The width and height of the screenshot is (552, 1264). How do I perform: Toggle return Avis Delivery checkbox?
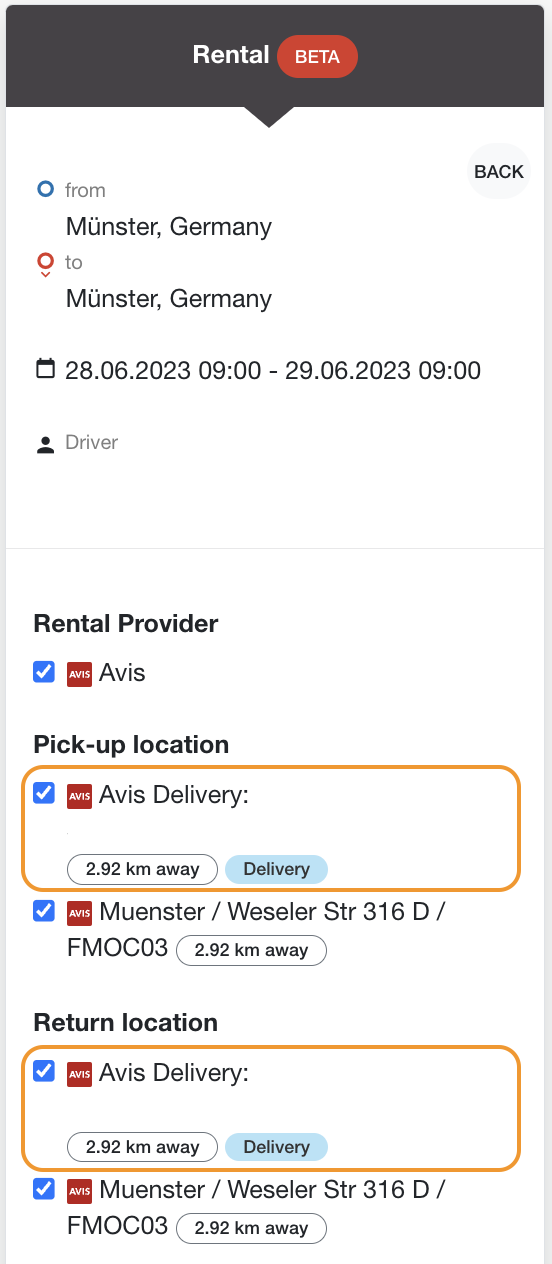(x=44, y=1071)
